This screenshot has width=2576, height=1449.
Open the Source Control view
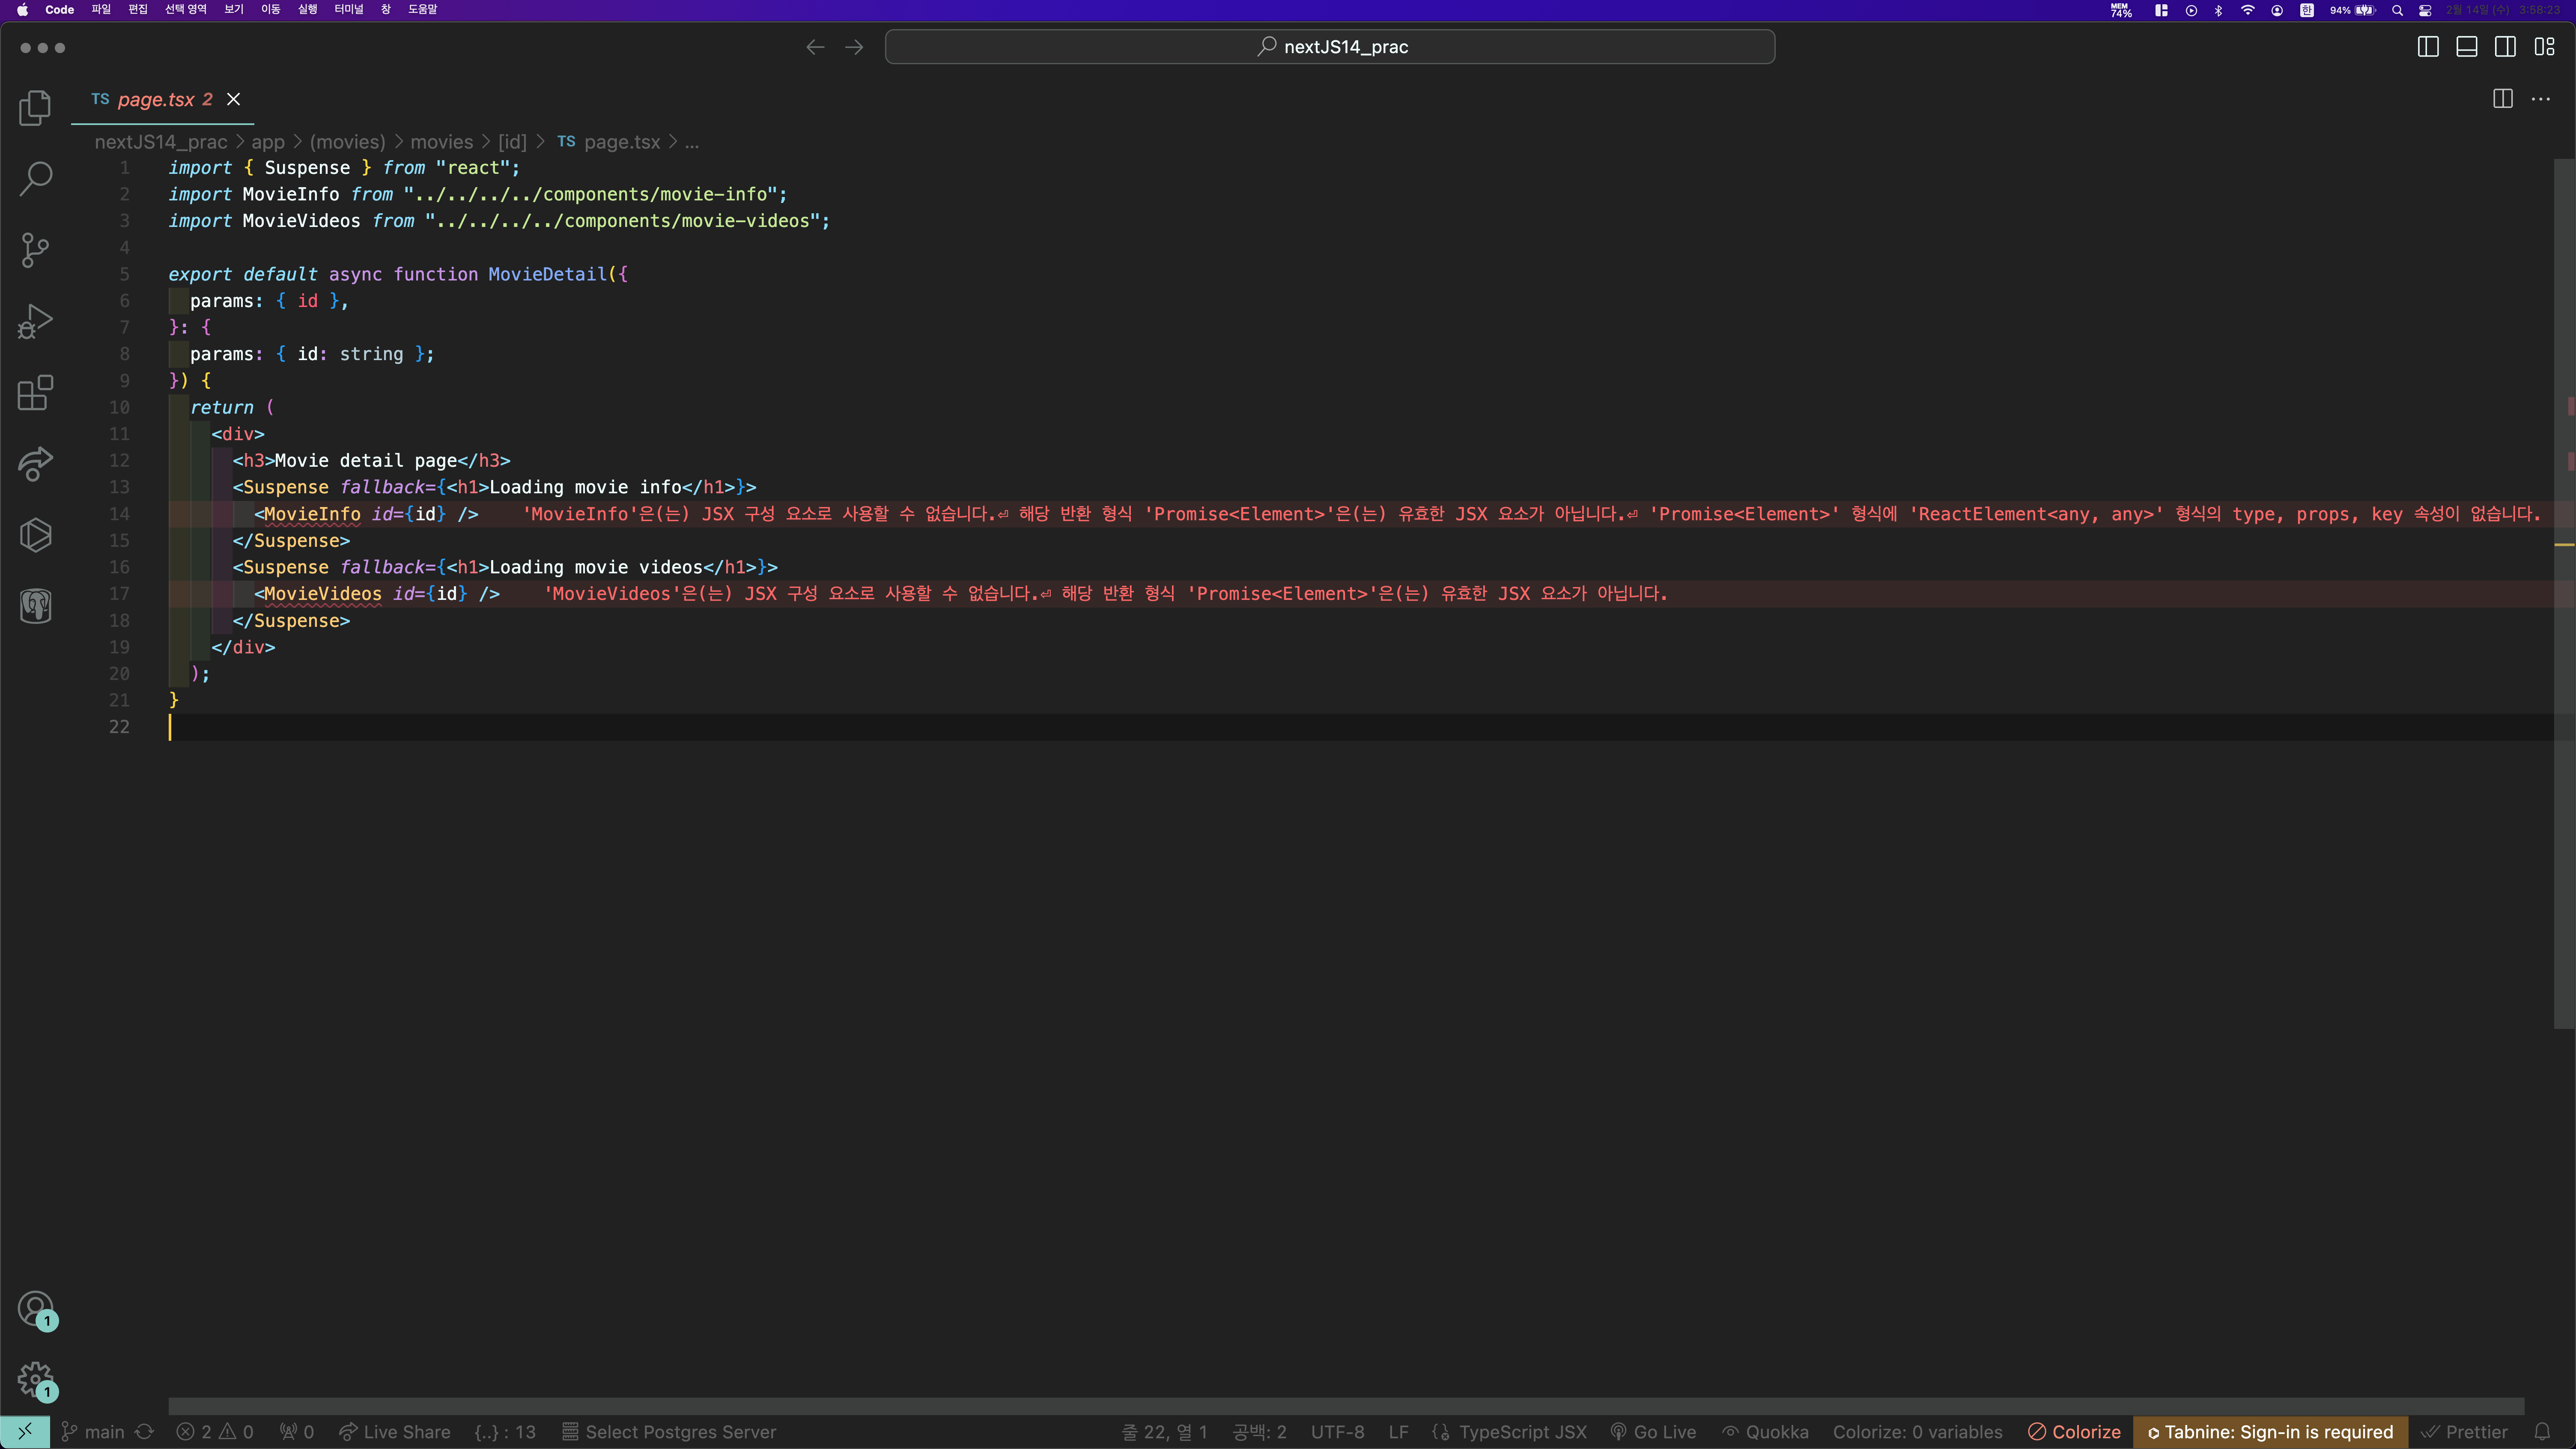[35, 249]
